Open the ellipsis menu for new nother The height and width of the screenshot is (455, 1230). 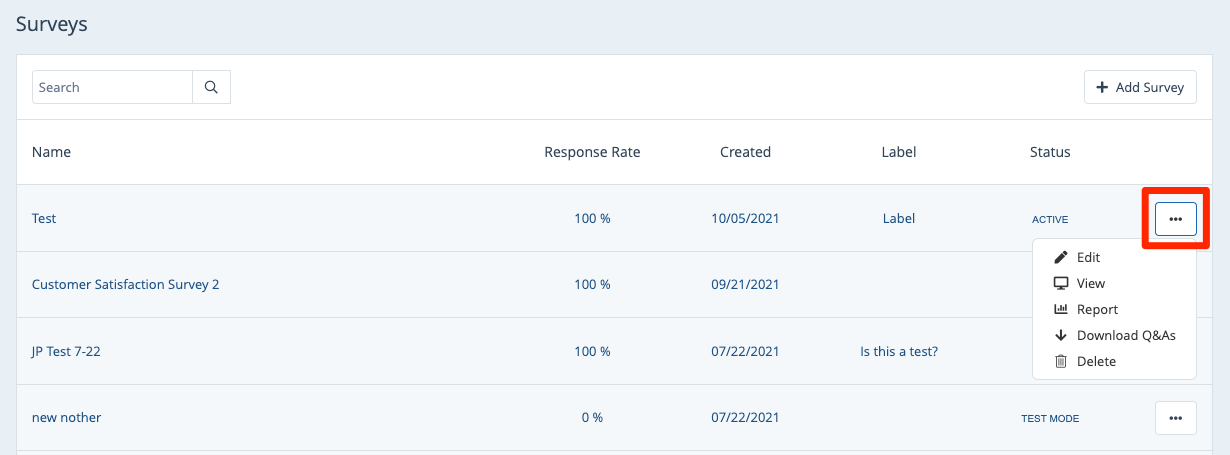click(x=1175, y=417)
